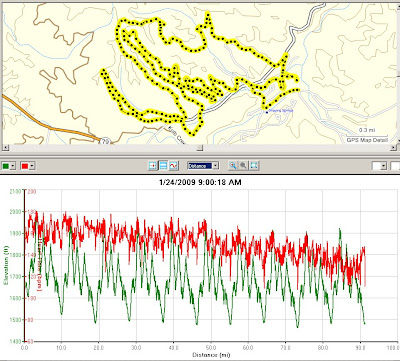Click the zoom in magnifier icon
This screenshot has height=361, width=400.
233,165
